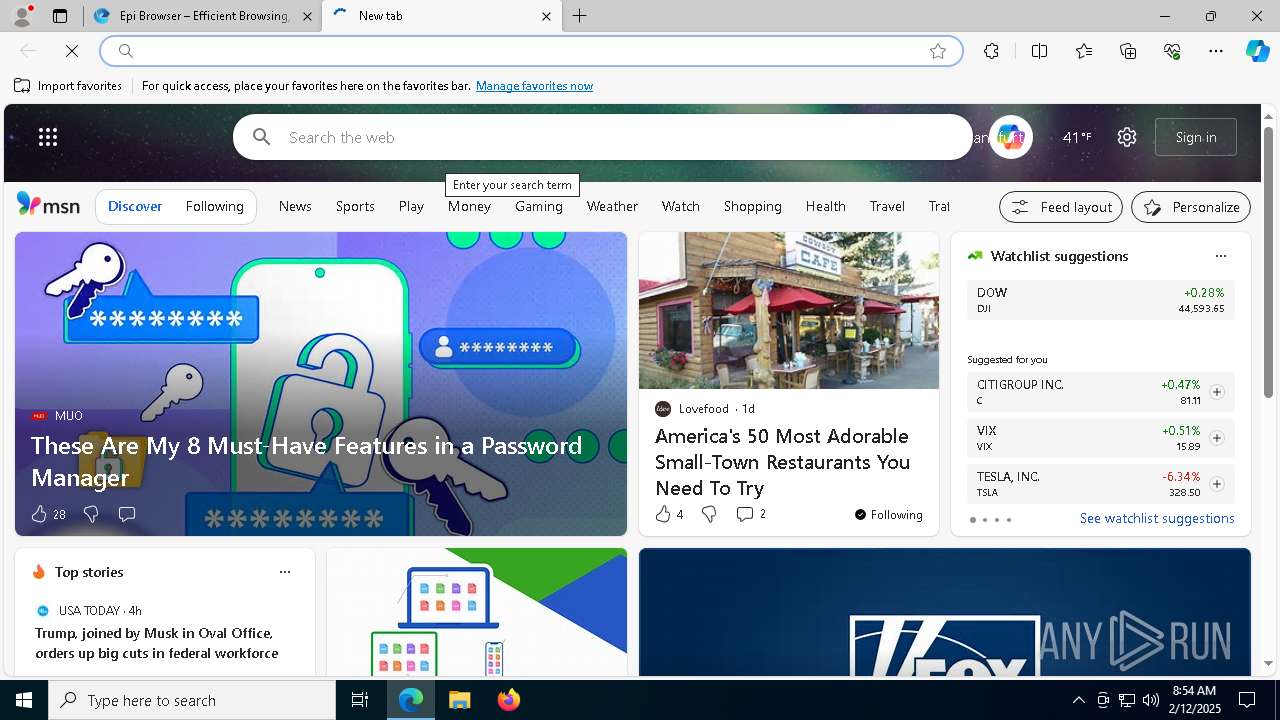Add VIX to watchlist
This screenshot has height=720, width=1280.
coord(1216,438)
